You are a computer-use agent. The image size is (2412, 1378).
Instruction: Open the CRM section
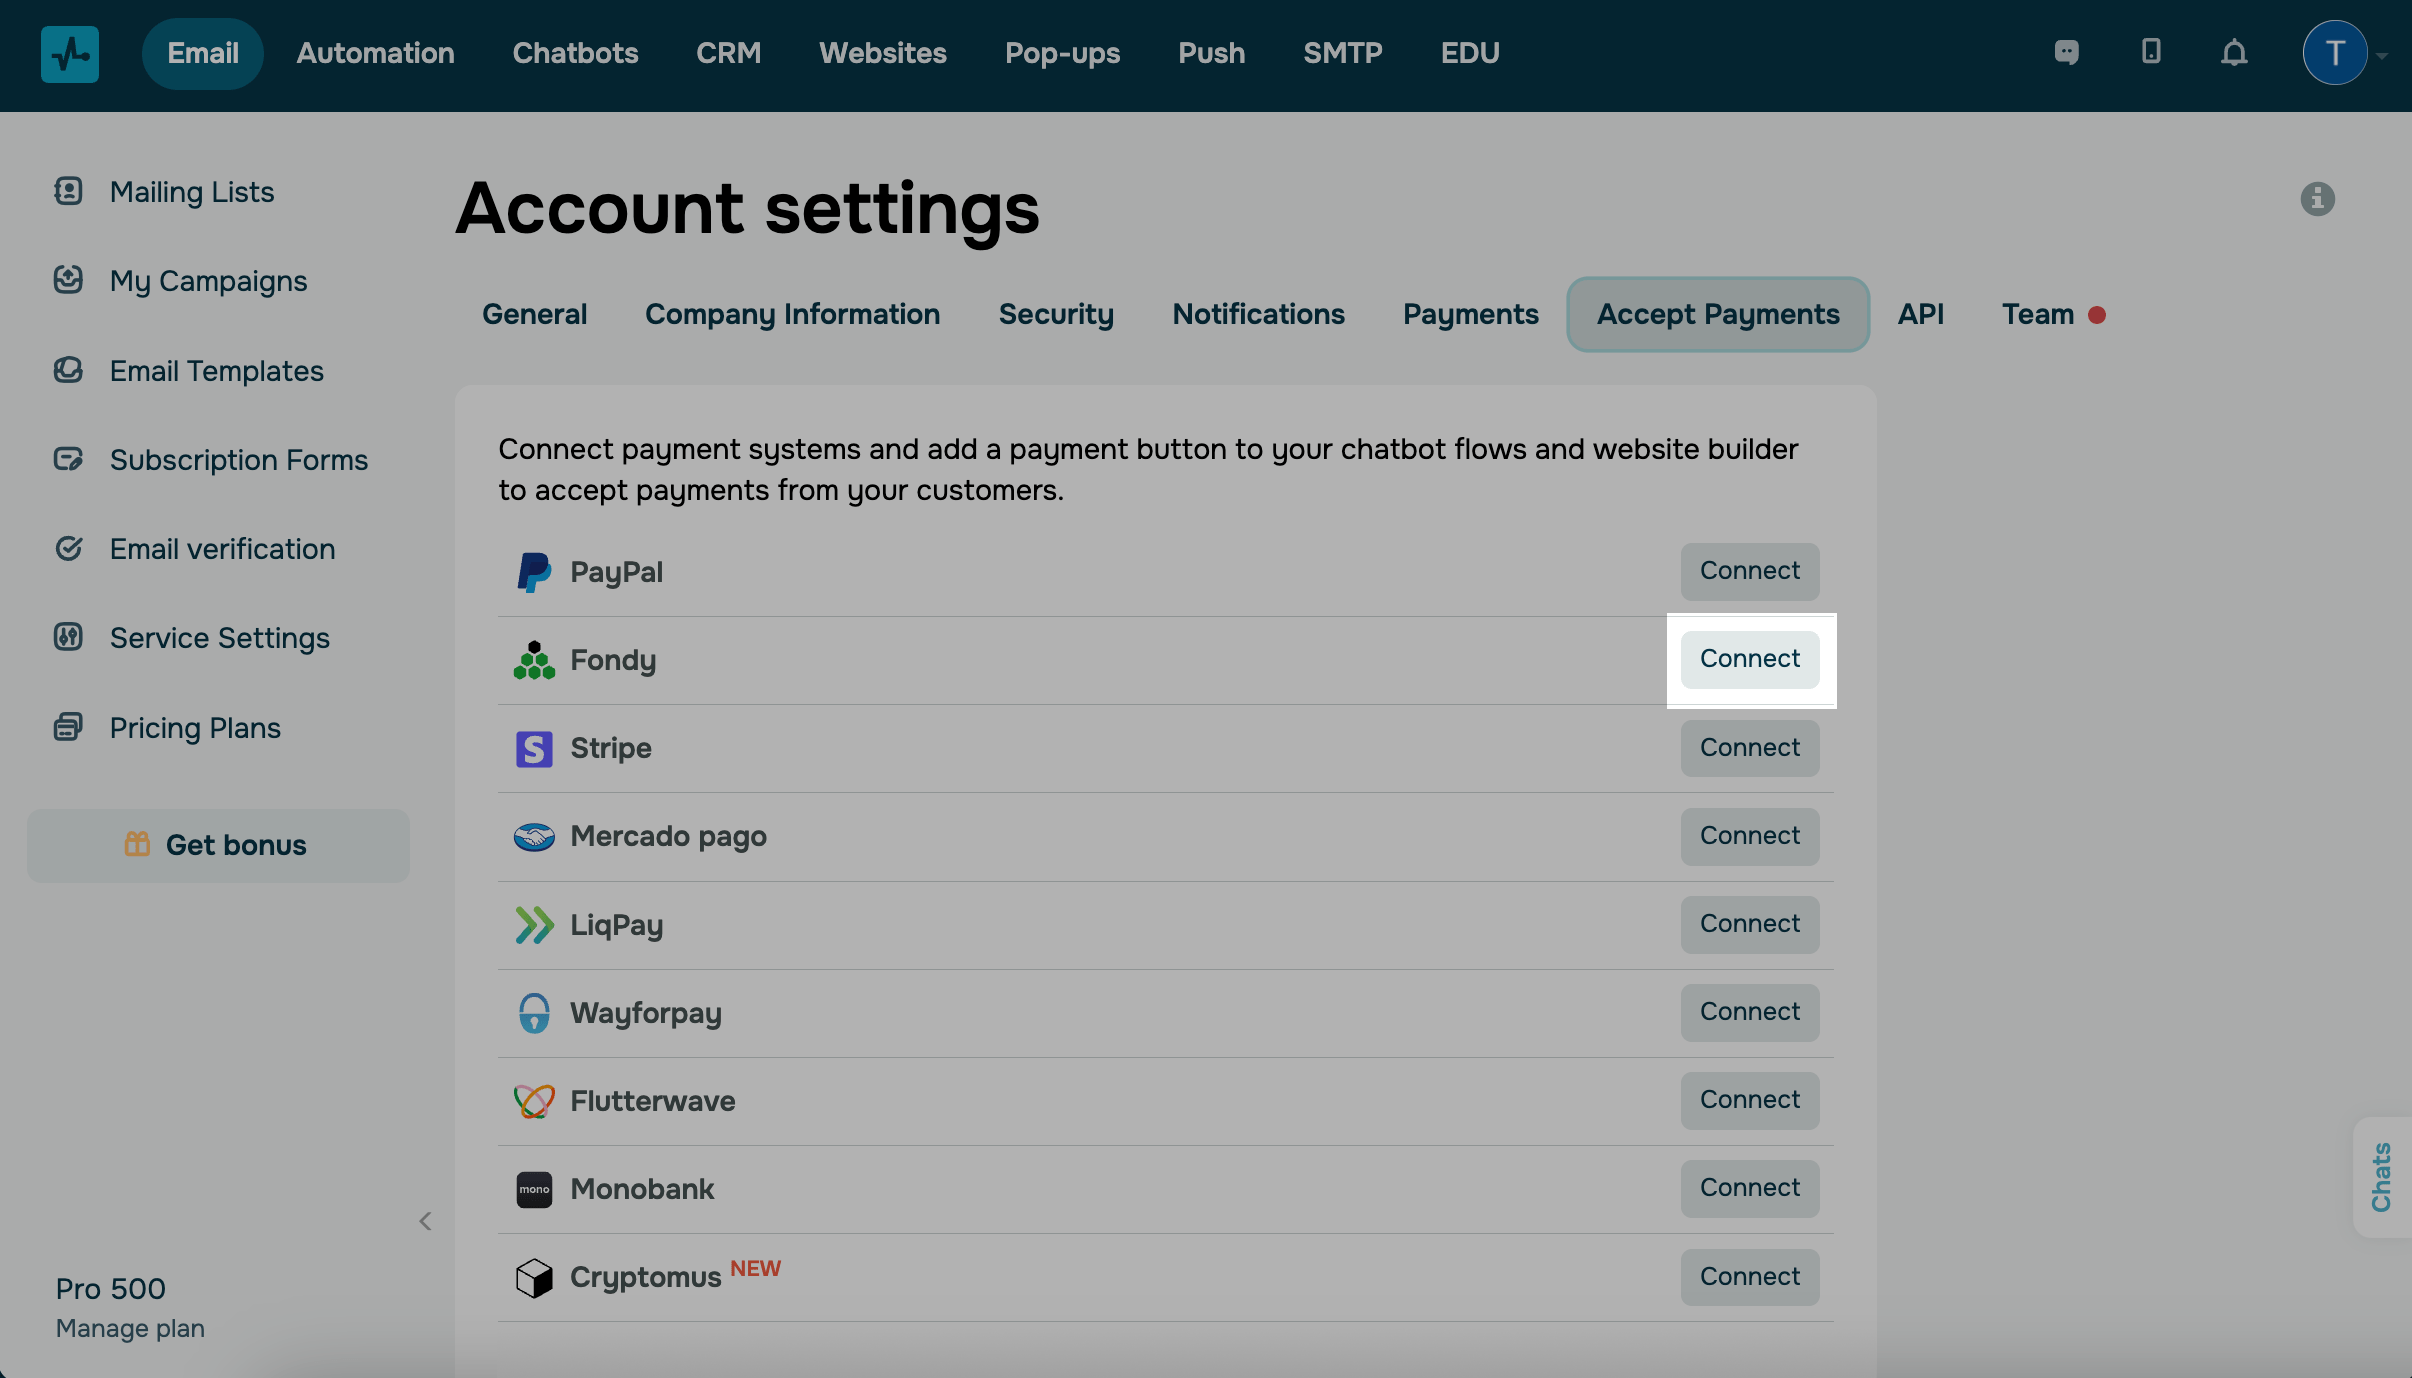pos(729,53)
